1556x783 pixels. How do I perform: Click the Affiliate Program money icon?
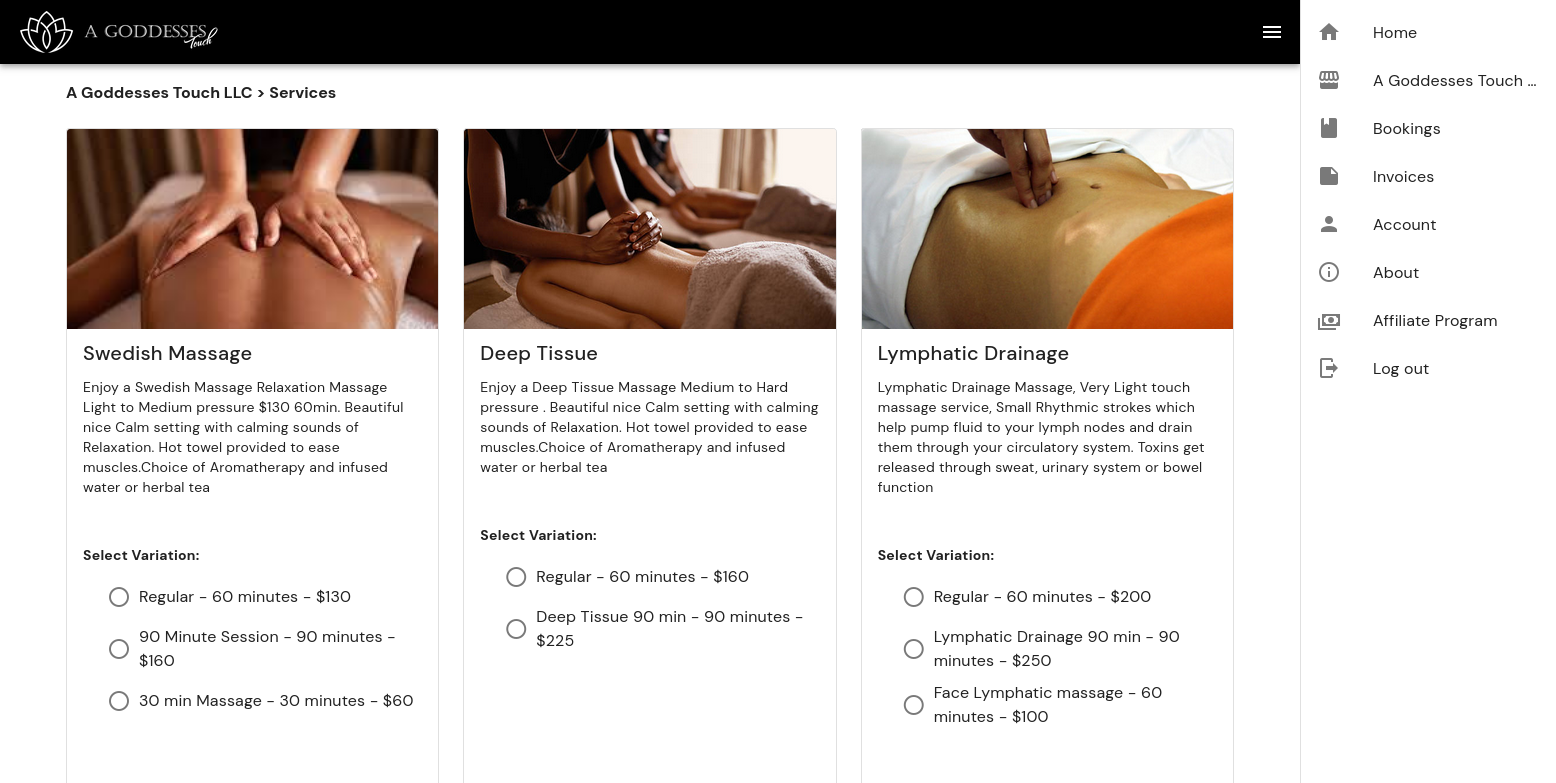(x=1329, y=321)
